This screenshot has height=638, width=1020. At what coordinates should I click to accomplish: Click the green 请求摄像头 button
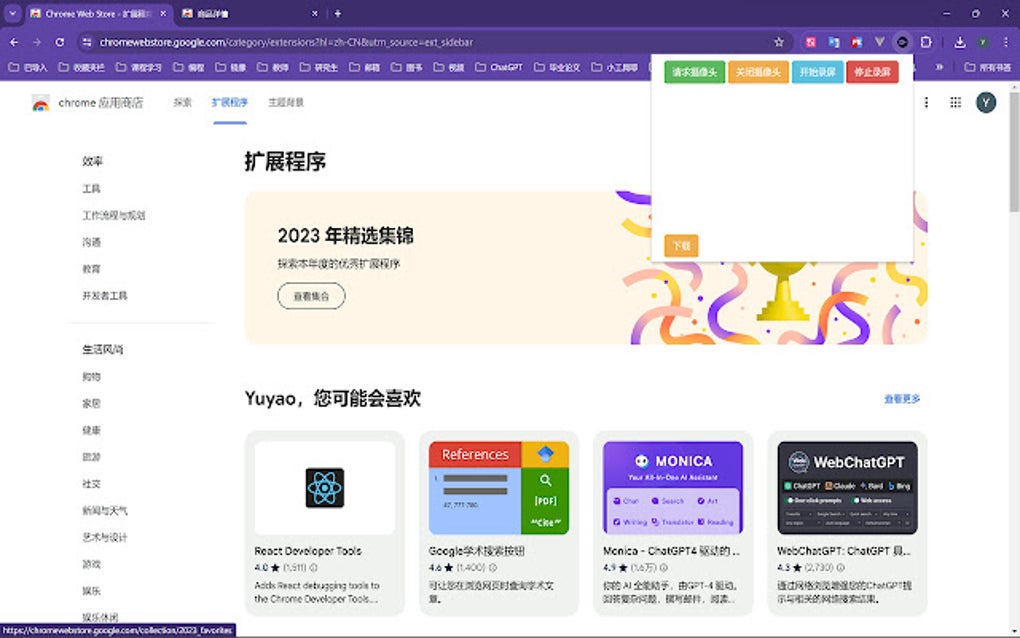[694, 72]
